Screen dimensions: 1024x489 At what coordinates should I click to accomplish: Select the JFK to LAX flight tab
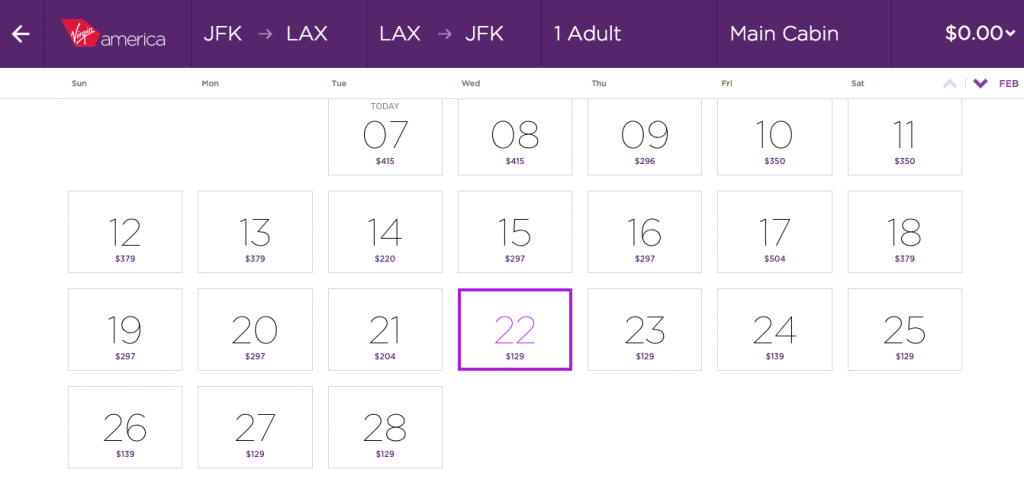pos(279,34)
